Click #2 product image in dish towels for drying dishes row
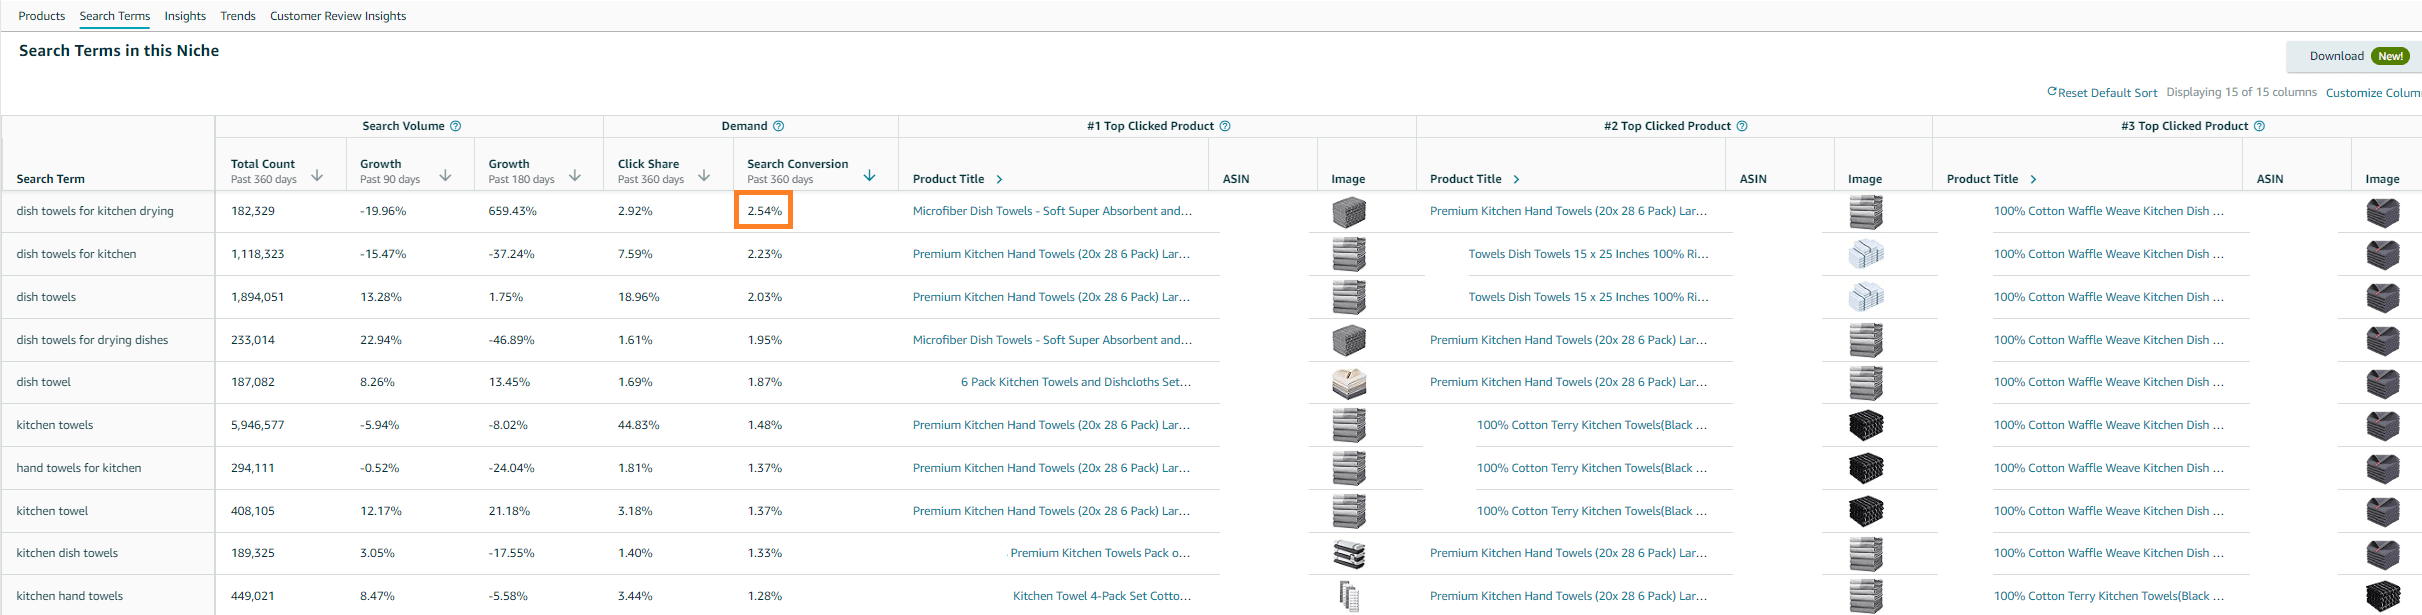2422x615 pixels. click(x=1866, y=340)
